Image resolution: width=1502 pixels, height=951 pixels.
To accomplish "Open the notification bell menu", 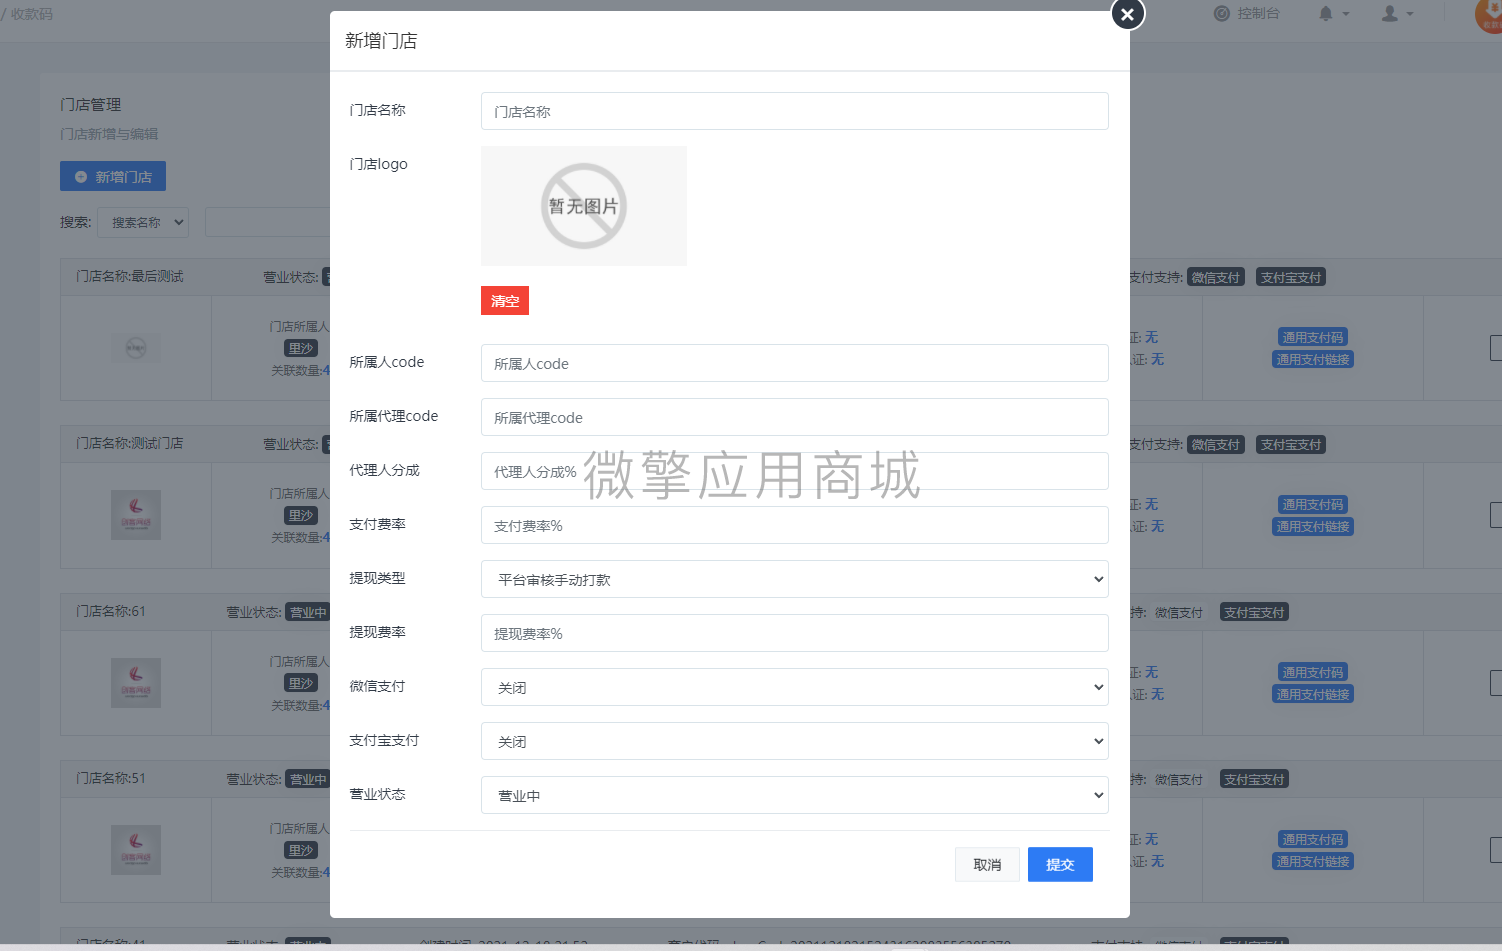I will pyautogui.click(x=1334, y=13).
